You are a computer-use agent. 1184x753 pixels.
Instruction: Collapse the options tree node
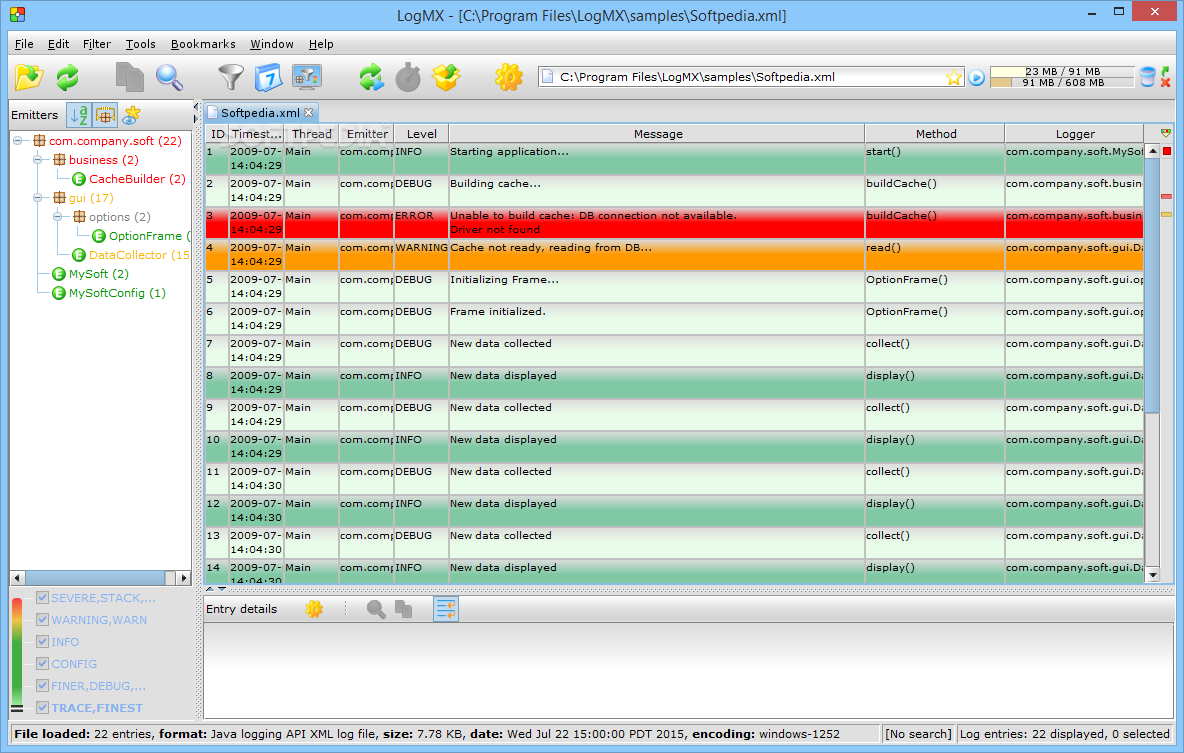point(58,217)
